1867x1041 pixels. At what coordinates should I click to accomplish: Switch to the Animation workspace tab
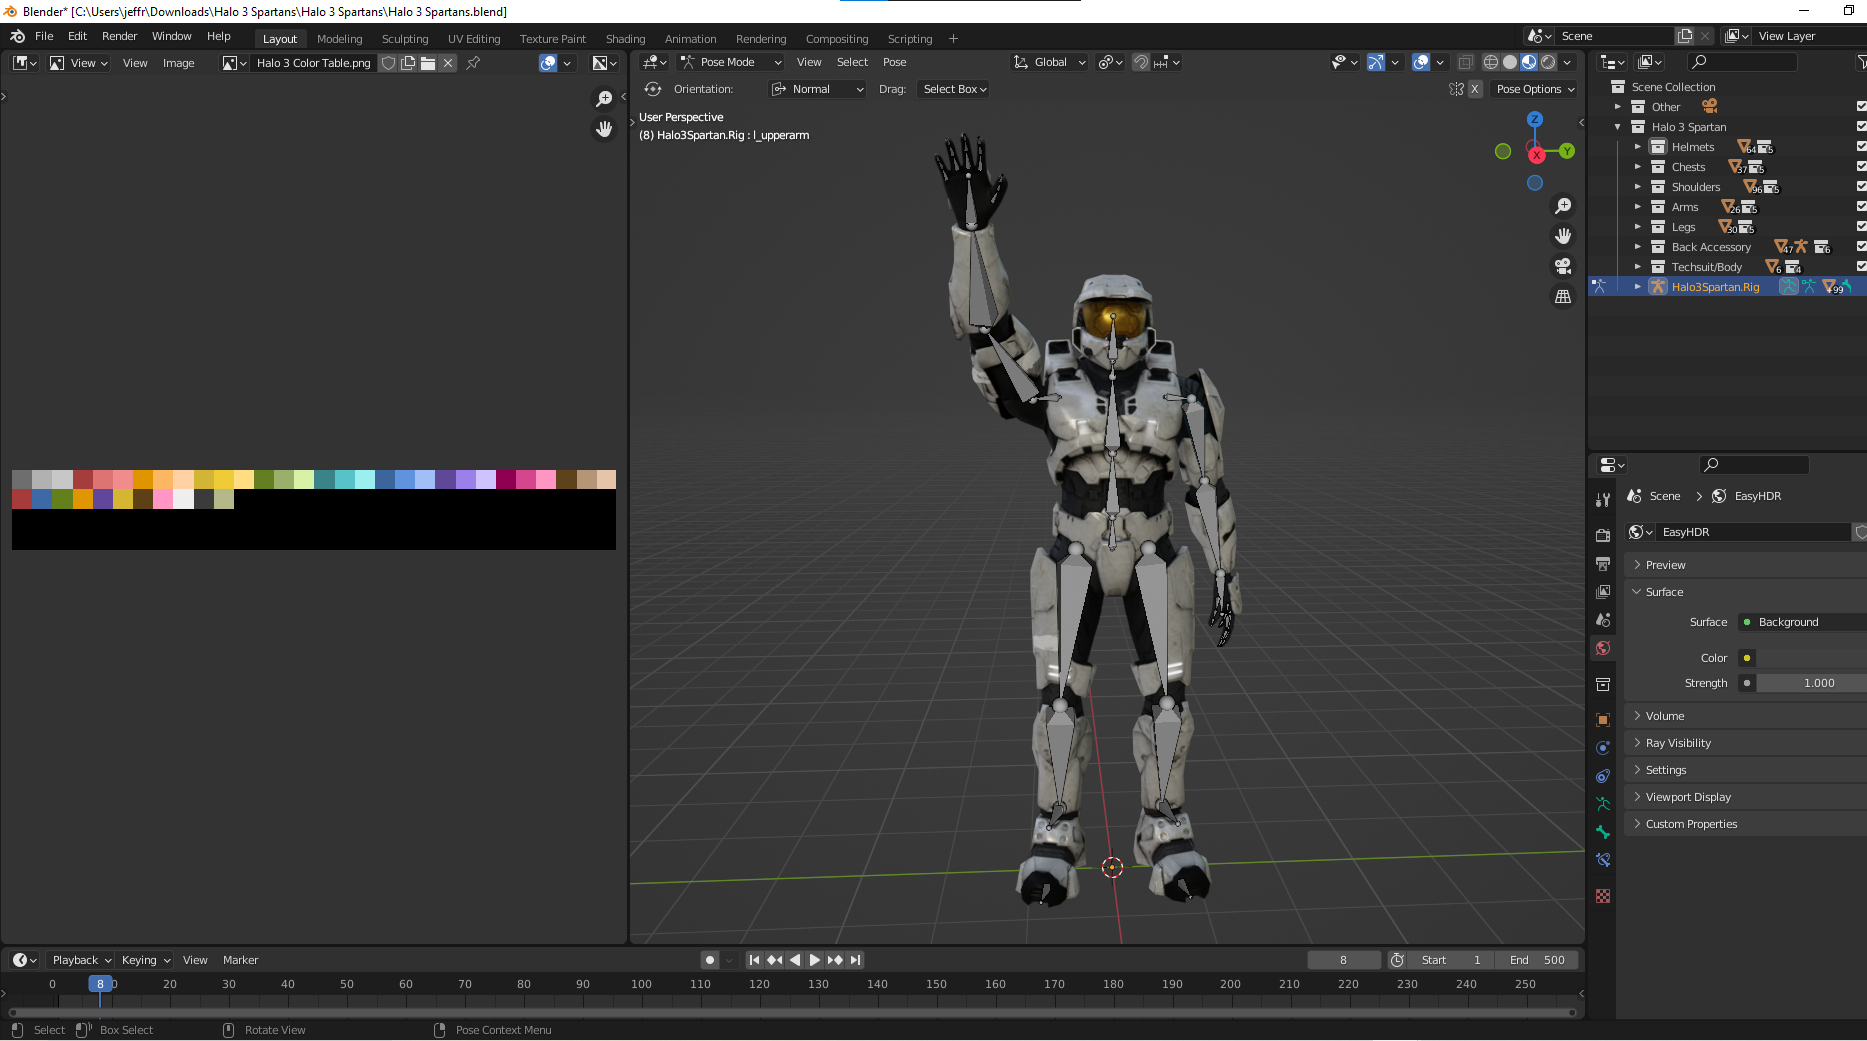pos(691,39)
